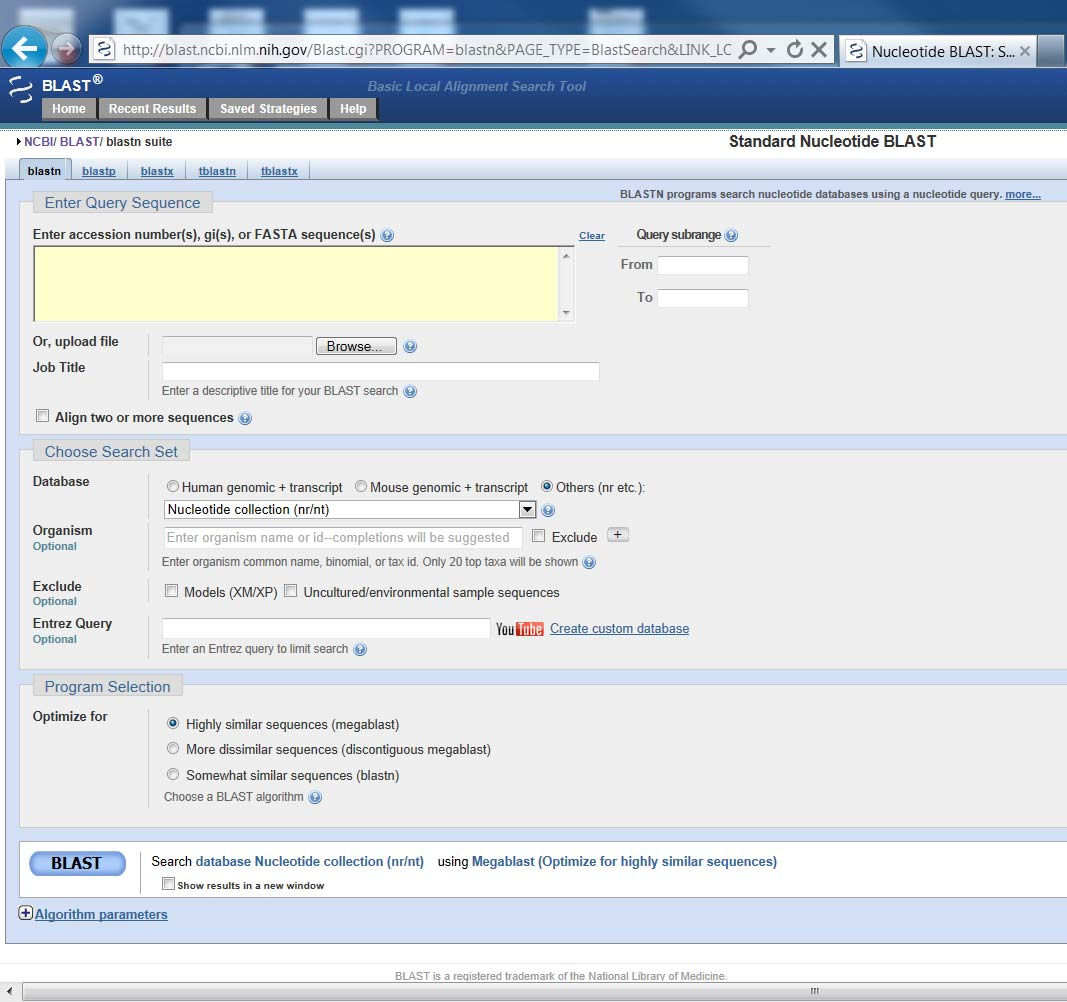Enable Show results in a new window
This screenshot has height=1002, width=1067.
[x=168, y=884]
